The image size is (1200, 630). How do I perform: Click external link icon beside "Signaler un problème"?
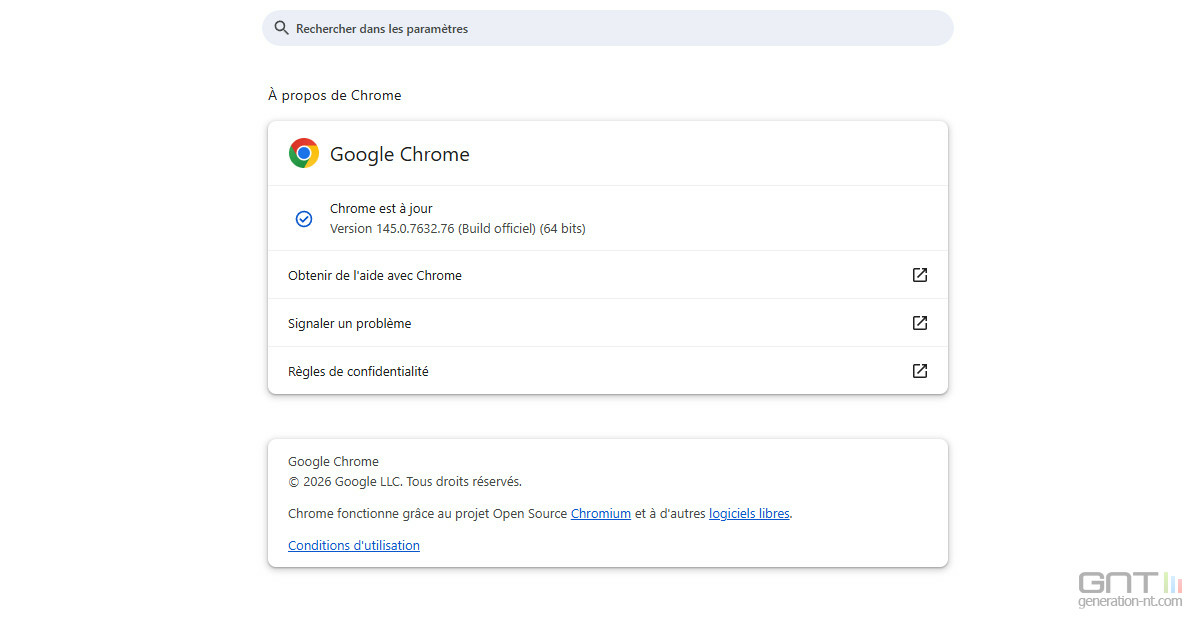pos(920,323)
